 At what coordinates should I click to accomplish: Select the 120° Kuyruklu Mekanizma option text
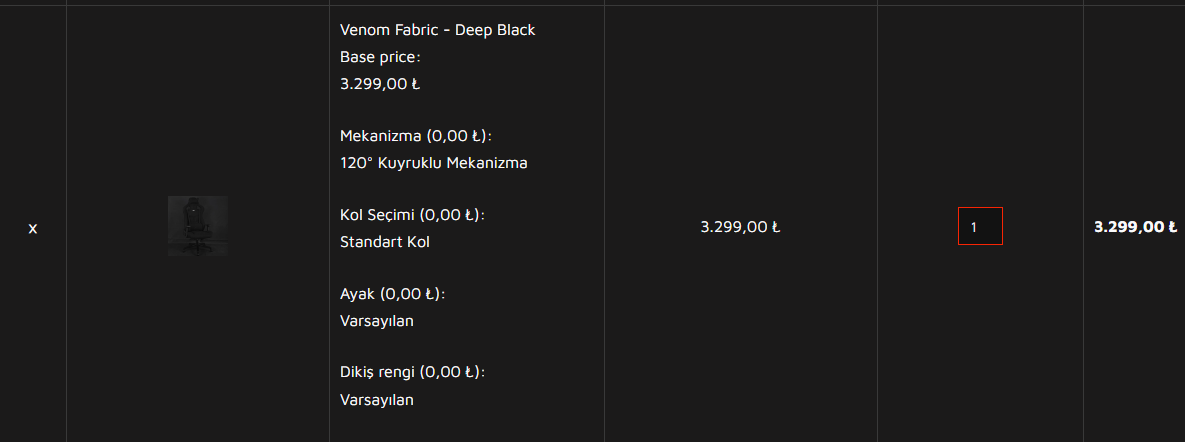(433, 163)
